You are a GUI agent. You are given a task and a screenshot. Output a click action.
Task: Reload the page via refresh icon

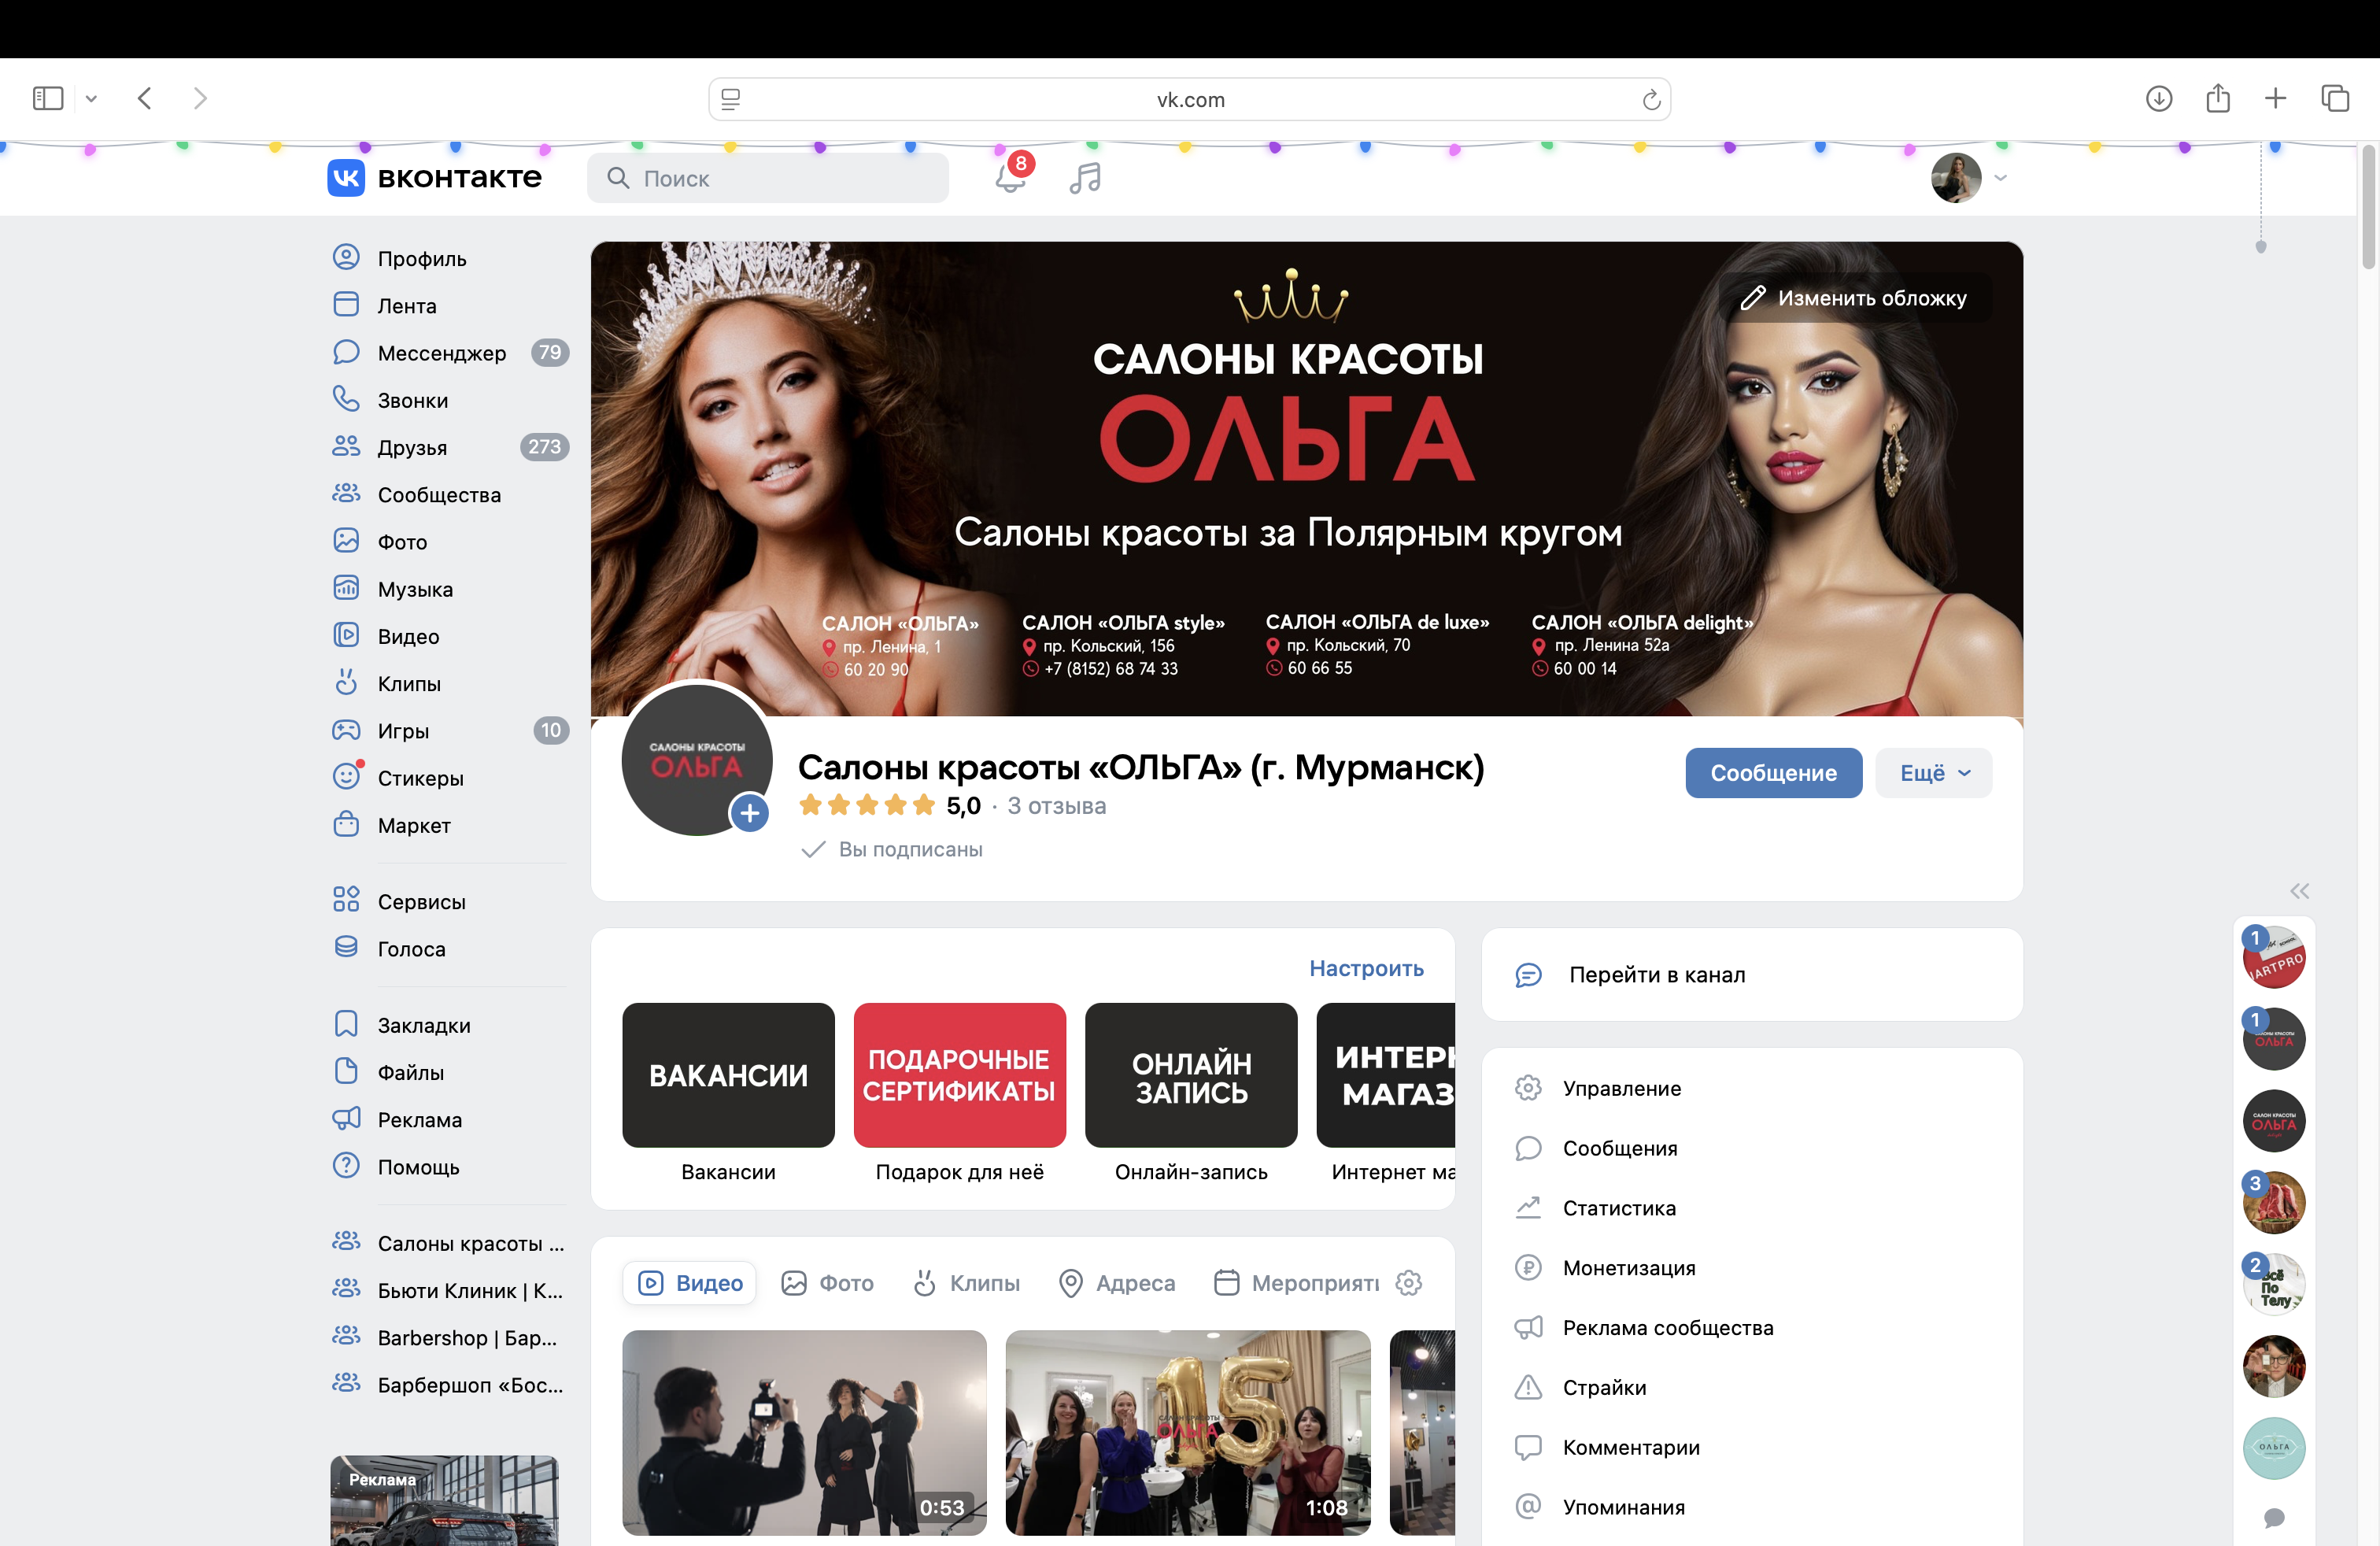point(1651,99)
